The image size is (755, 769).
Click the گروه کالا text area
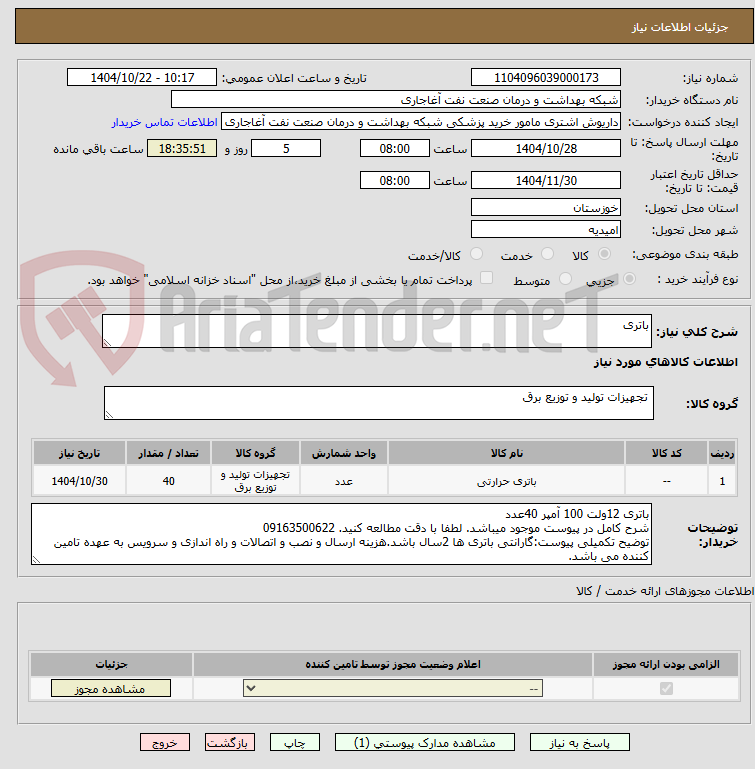coord(379,403)
